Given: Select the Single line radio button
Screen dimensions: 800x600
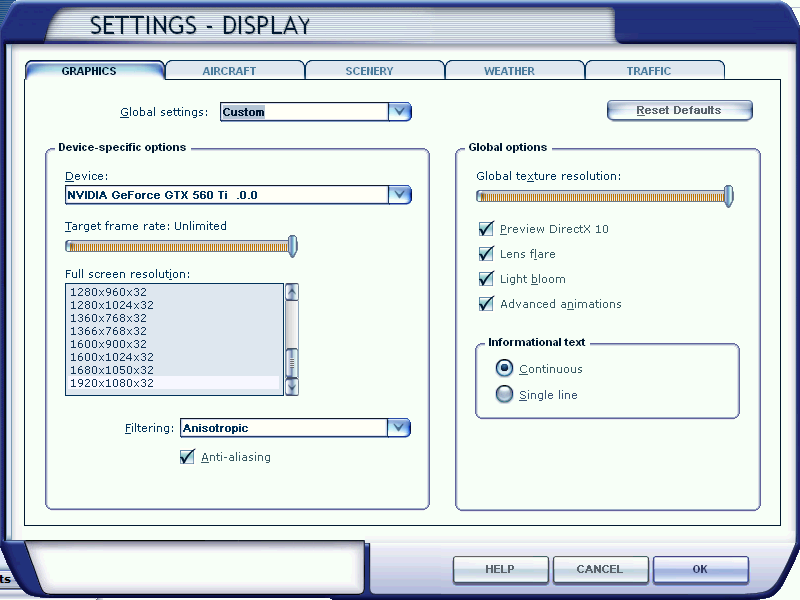Looking at the screenshot, I should pos(504,394).
